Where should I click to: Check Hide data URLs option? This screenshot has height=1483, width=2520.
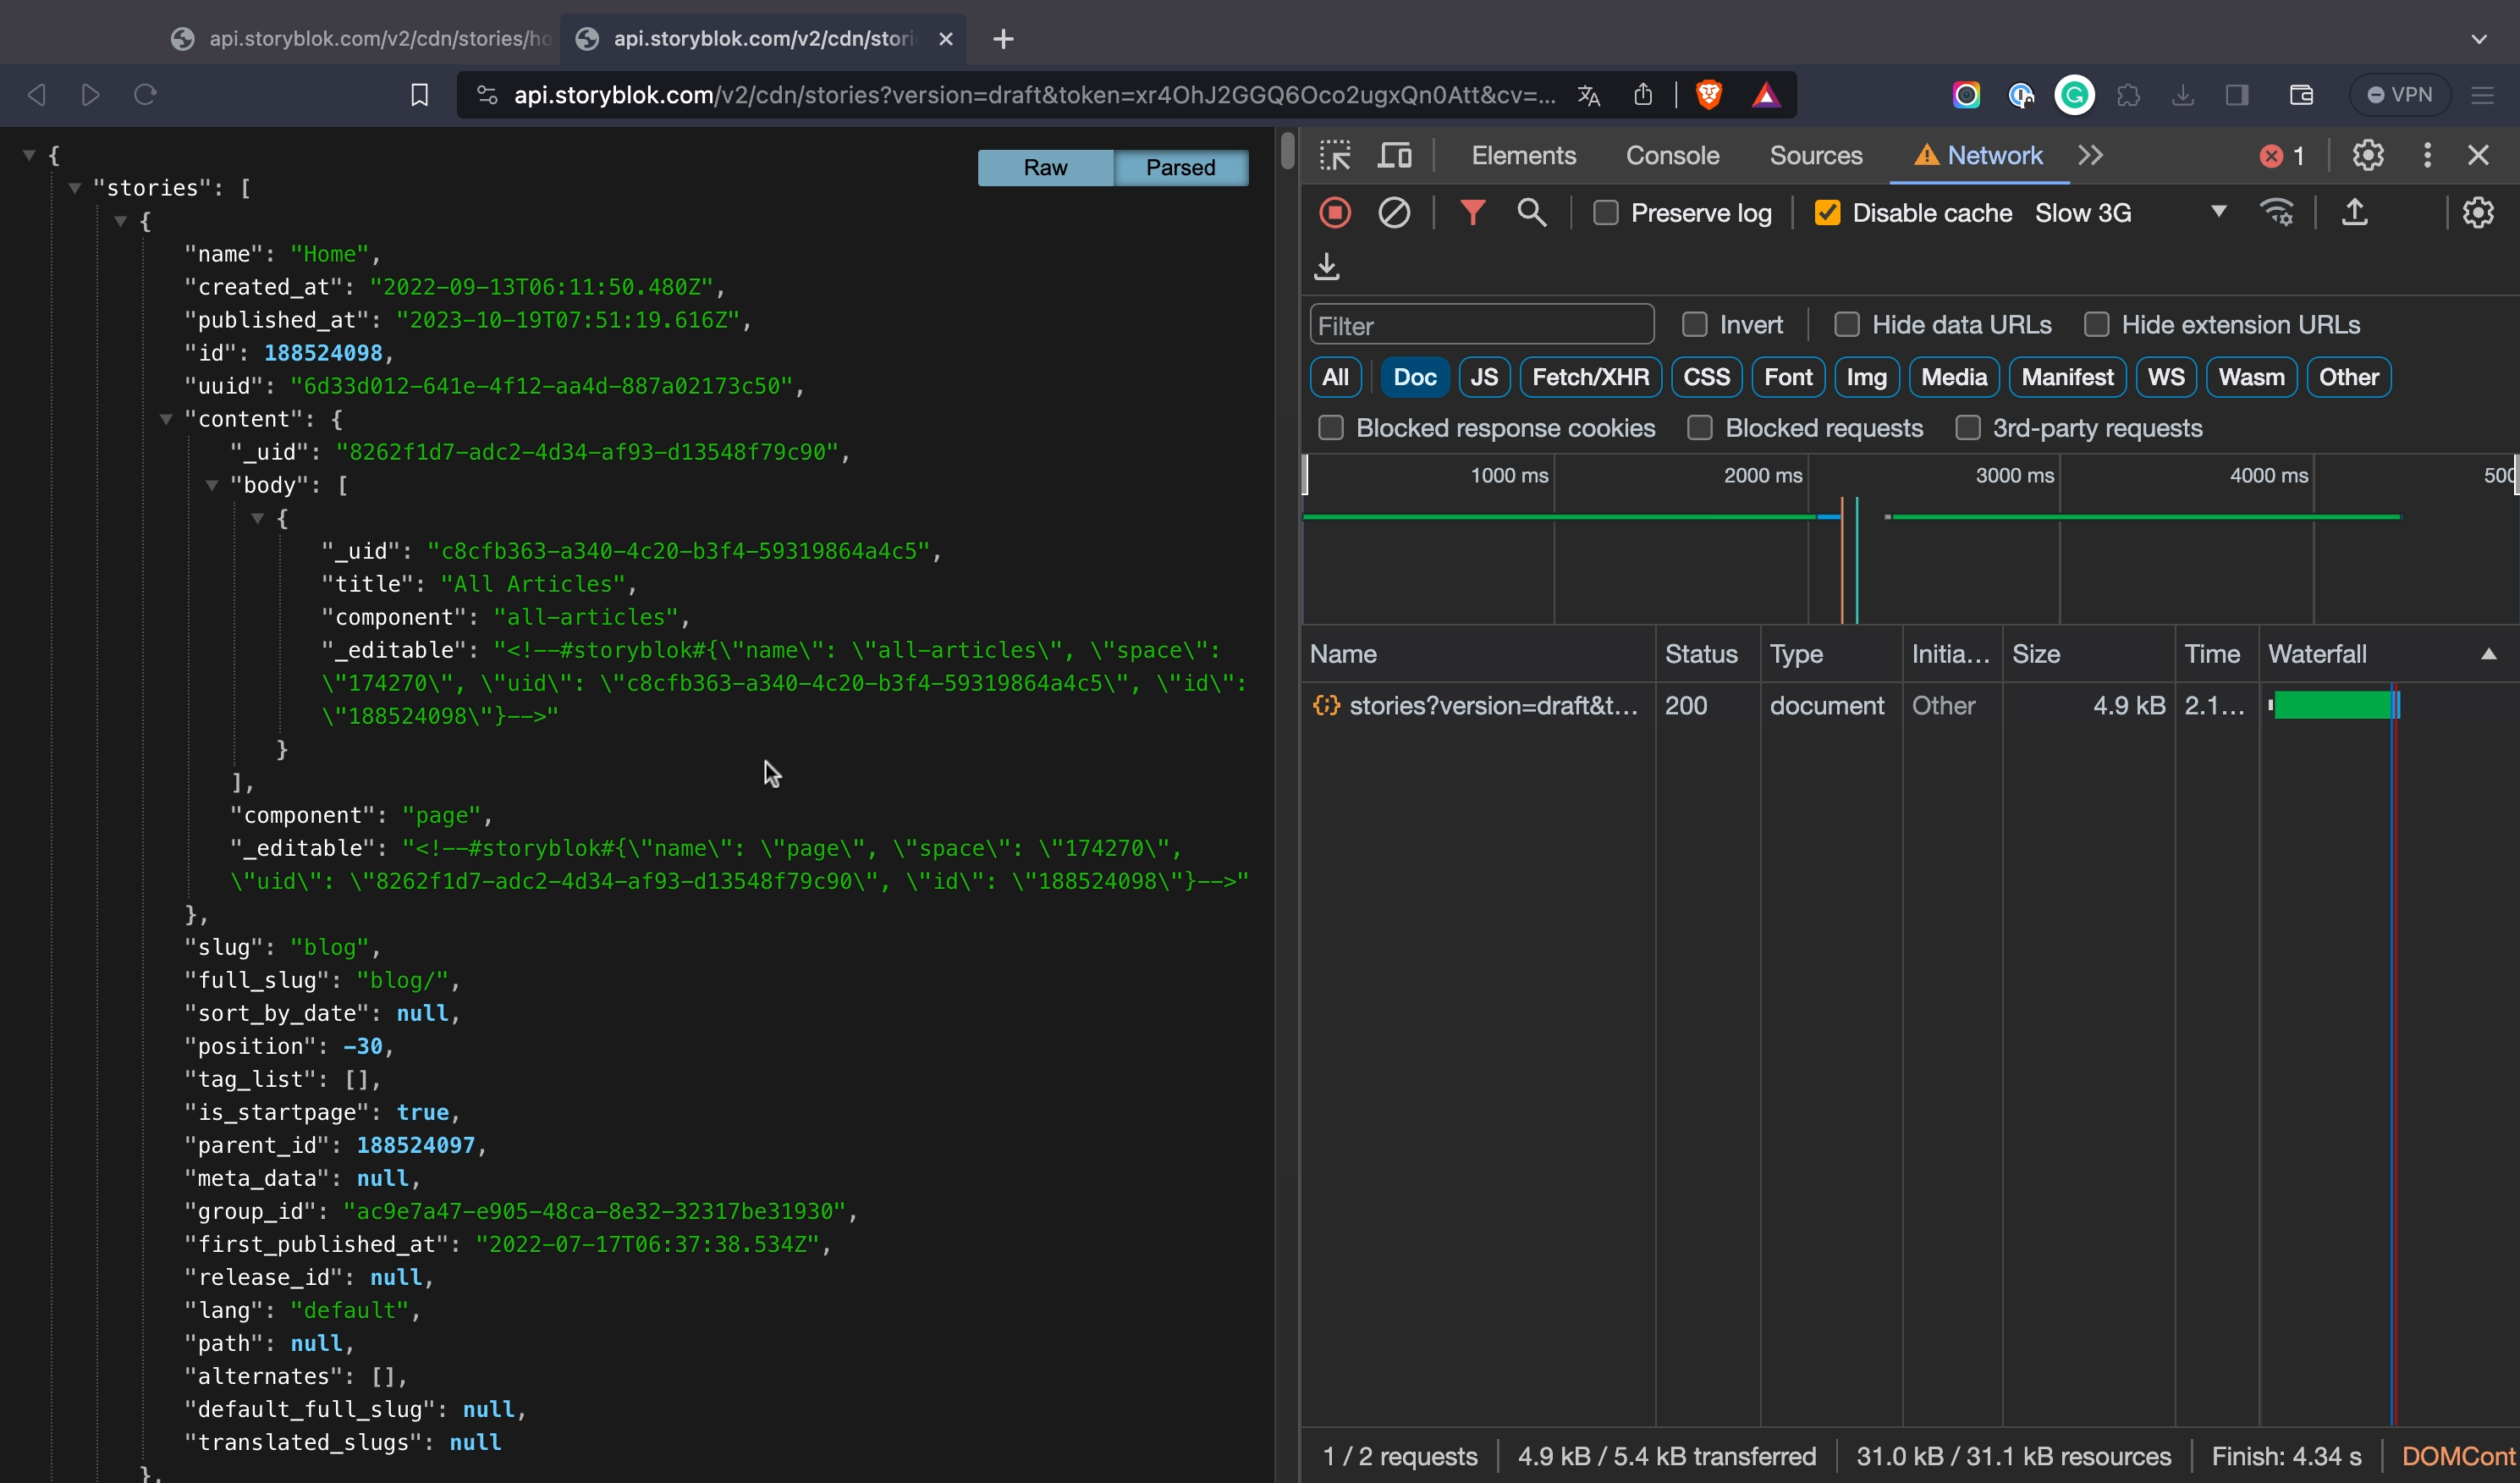click(1847, 325)
